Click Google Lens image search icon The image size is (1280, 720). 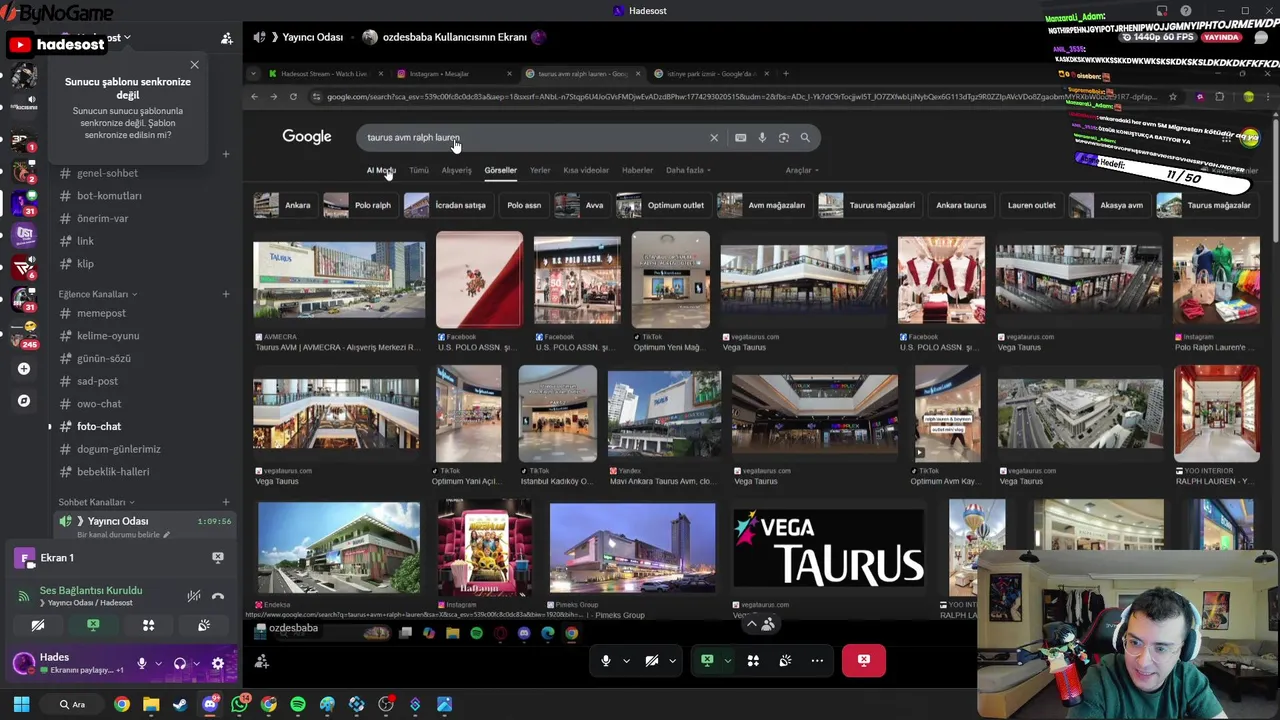784,138
